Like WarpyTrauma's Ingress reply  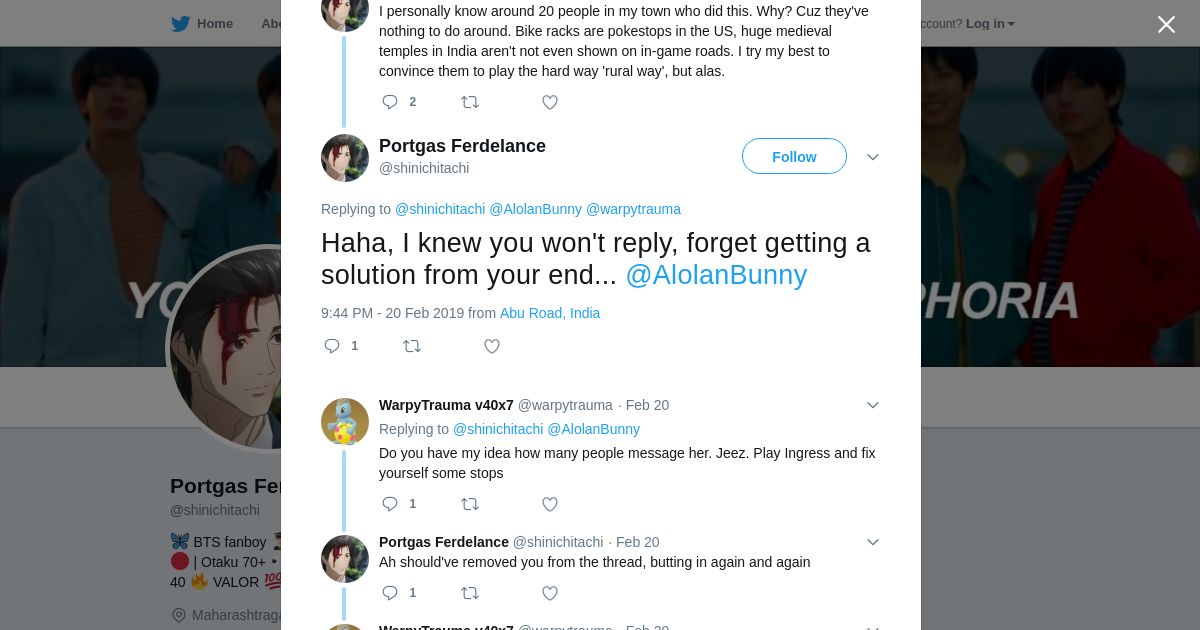click(x=549, y=504)
